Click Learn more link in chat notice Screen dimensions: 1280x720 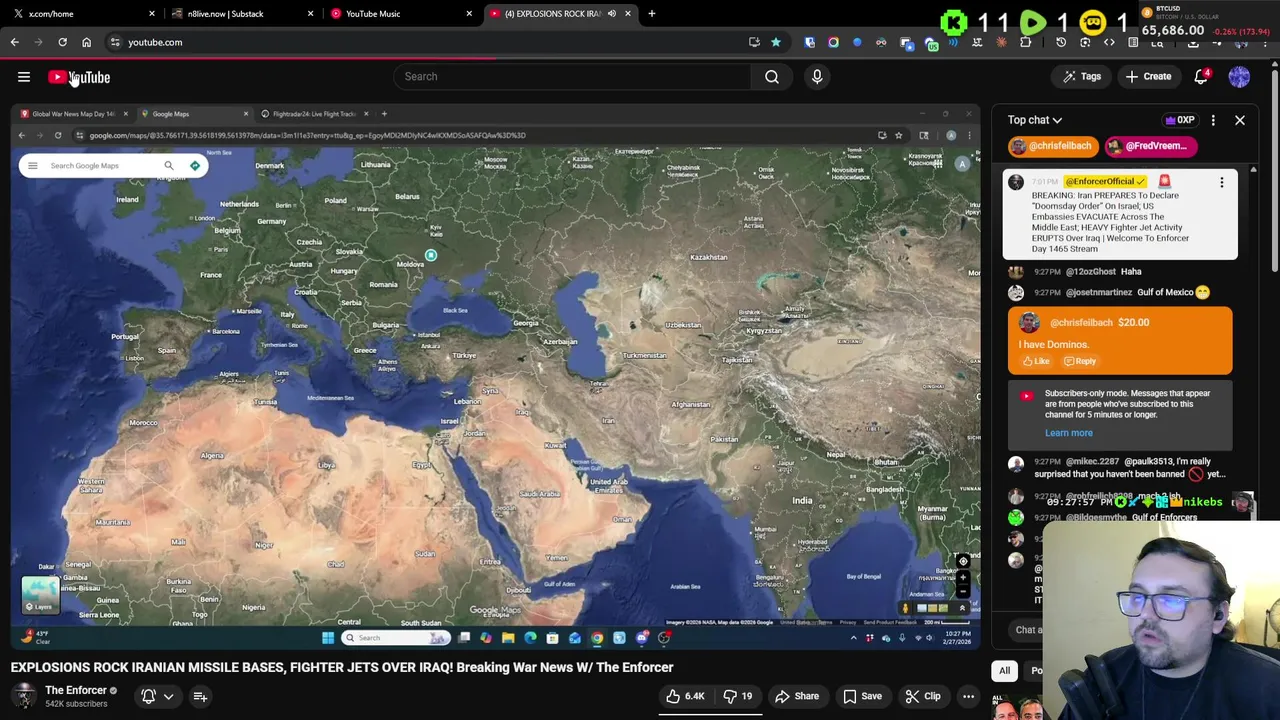(1068, 433)
